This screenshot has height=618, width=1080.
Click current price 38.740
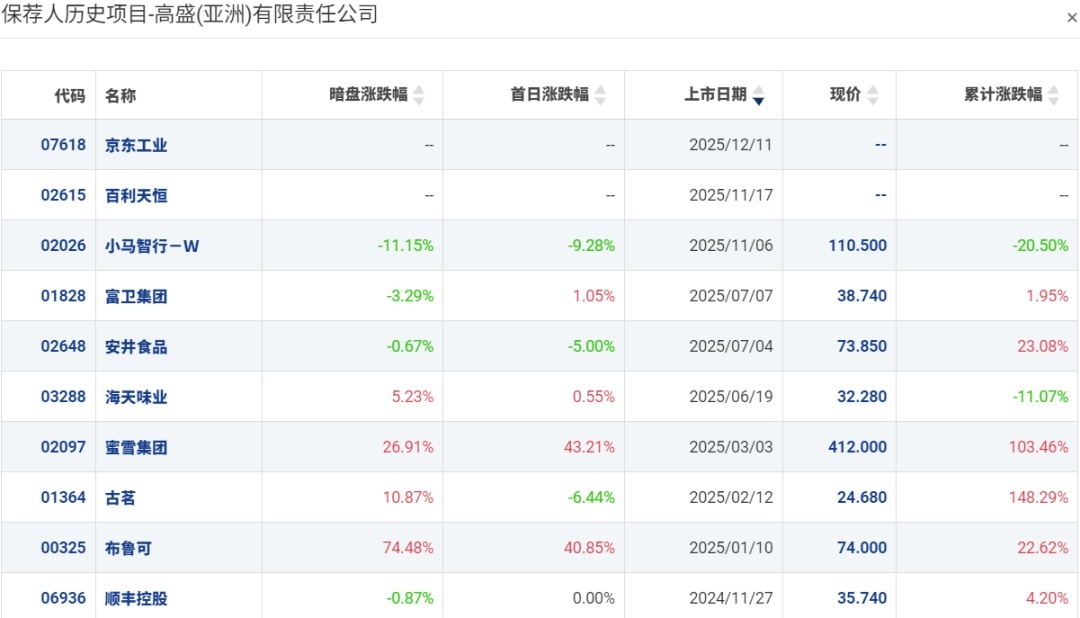[862, 296]
